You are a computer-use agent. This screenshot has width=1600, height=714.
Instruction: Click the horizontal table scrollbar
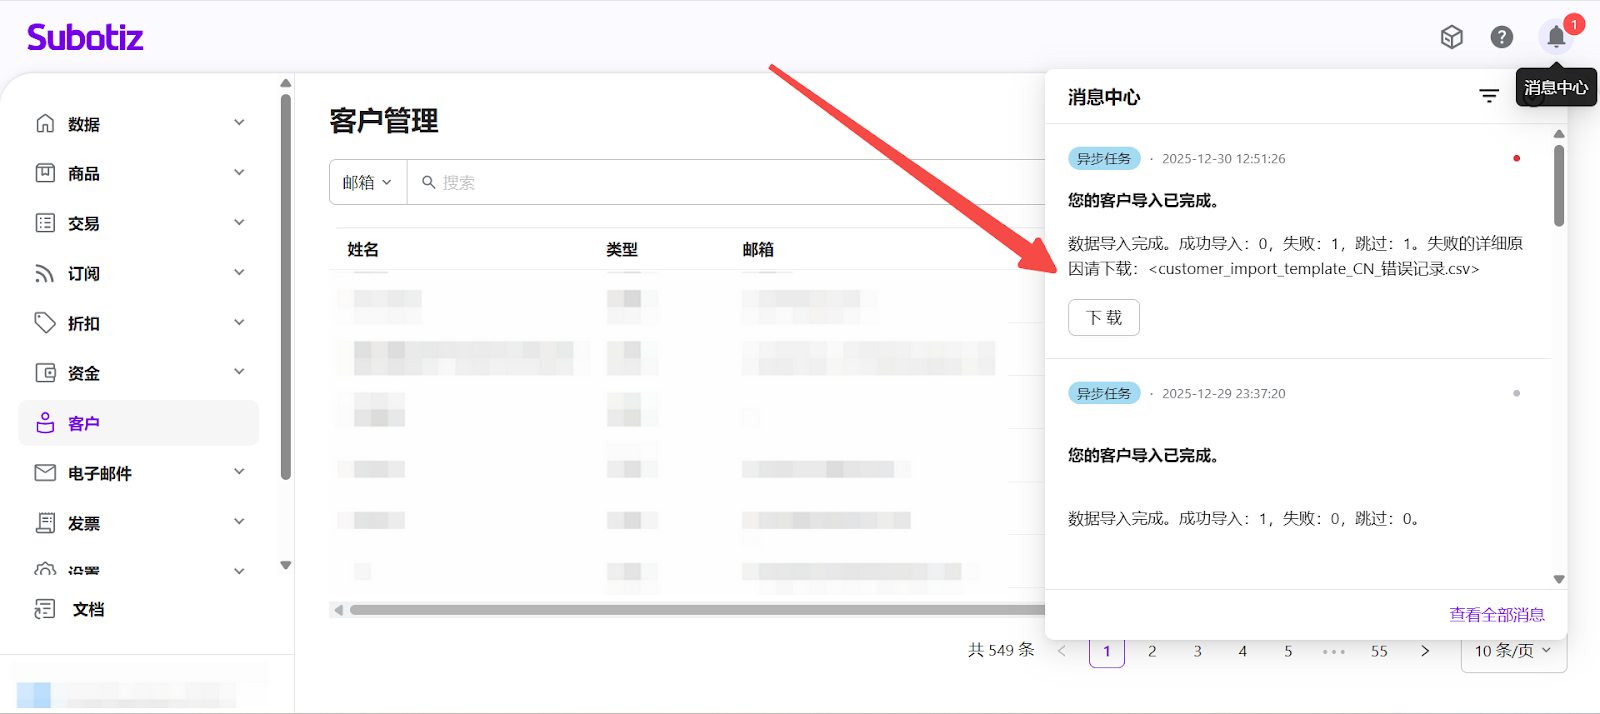tap(690, 610)
